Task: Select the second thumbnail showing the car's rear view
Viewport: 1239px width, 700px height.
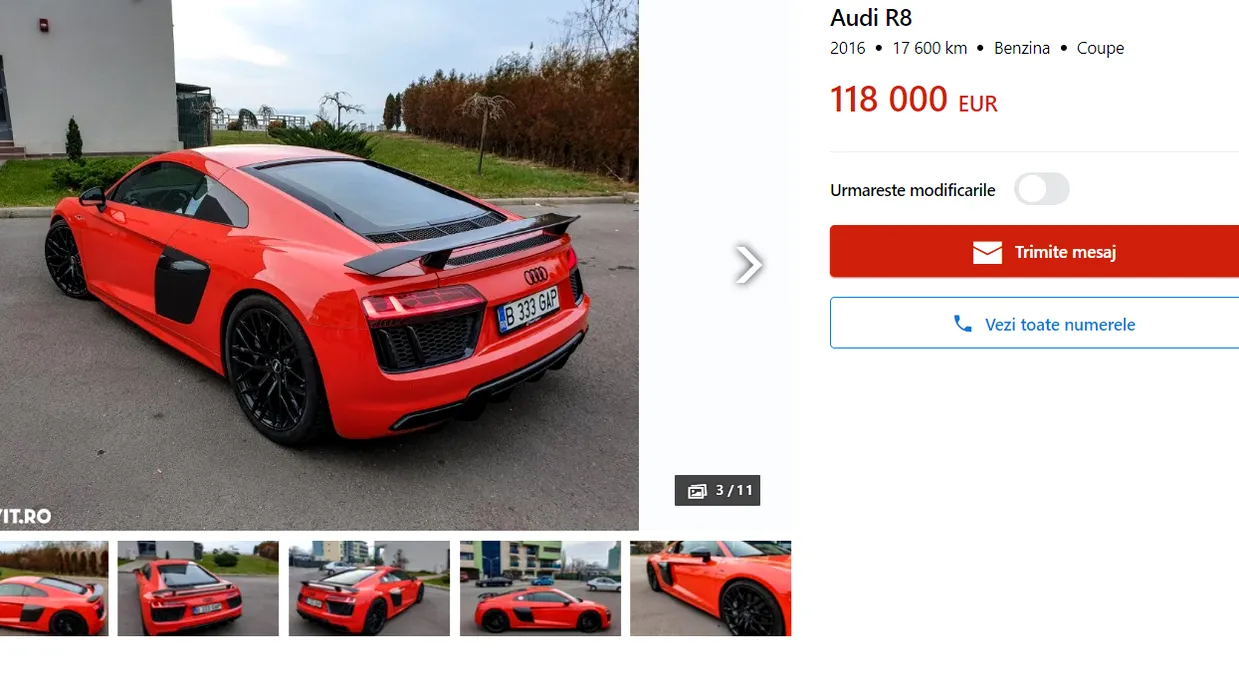Action: click(198, 588)
